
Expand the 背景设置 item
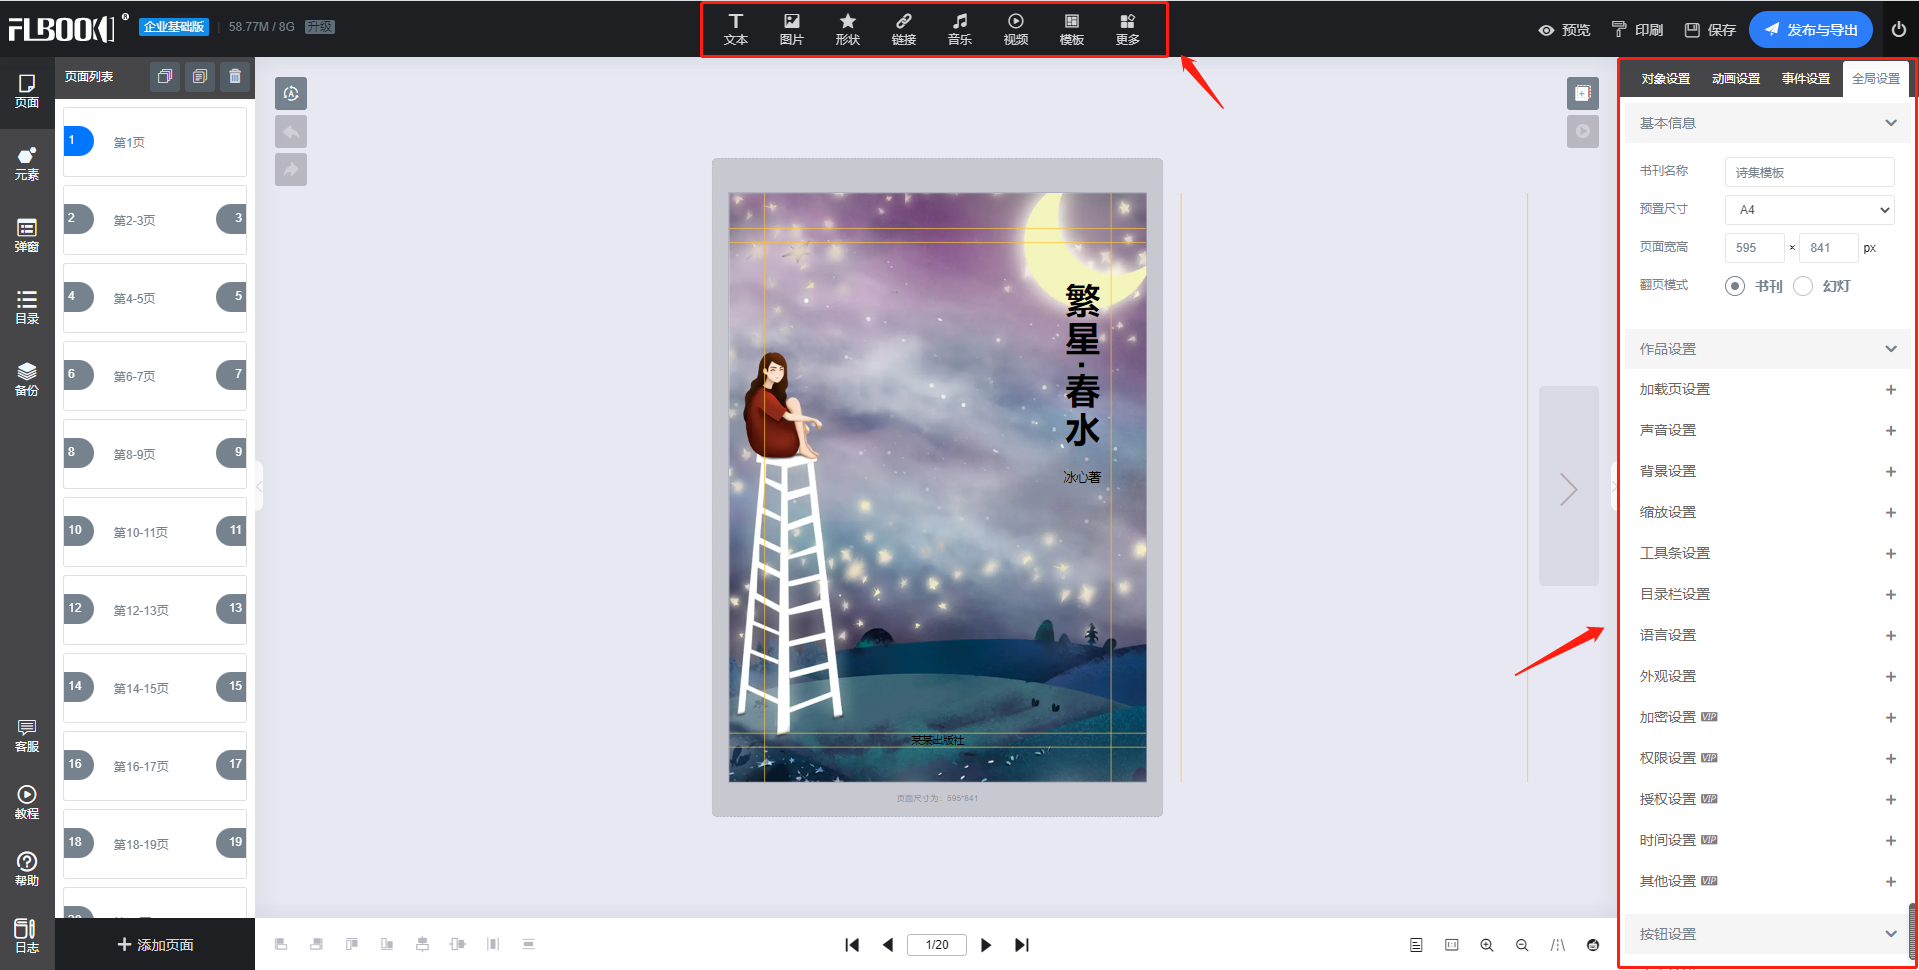point(1768,471)
